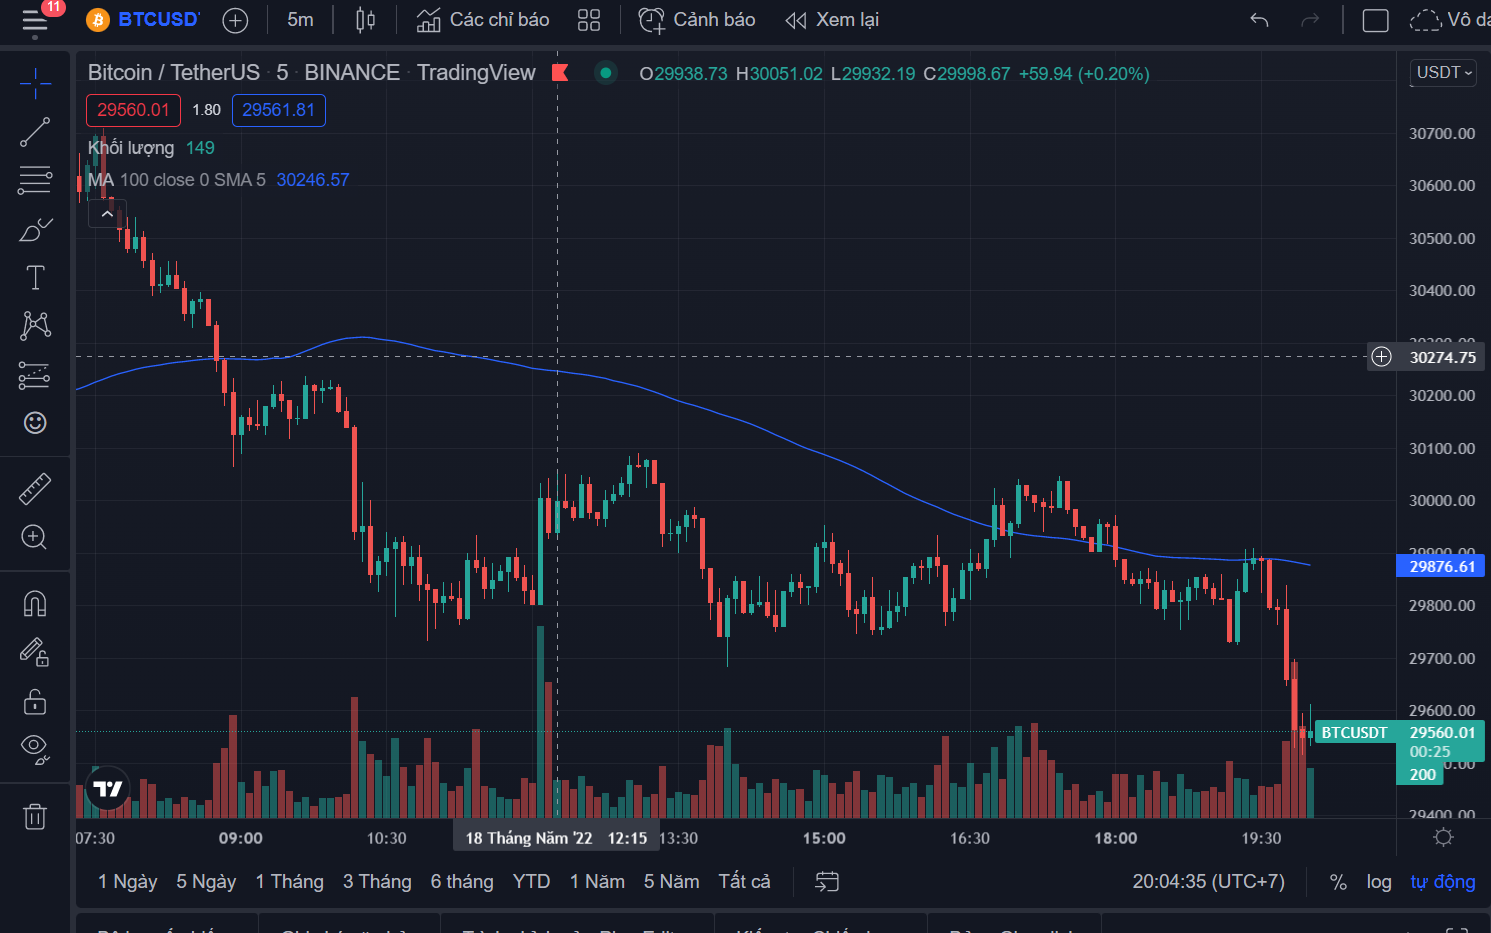Click the red flag icon beside title

click(x=560, y=72)
